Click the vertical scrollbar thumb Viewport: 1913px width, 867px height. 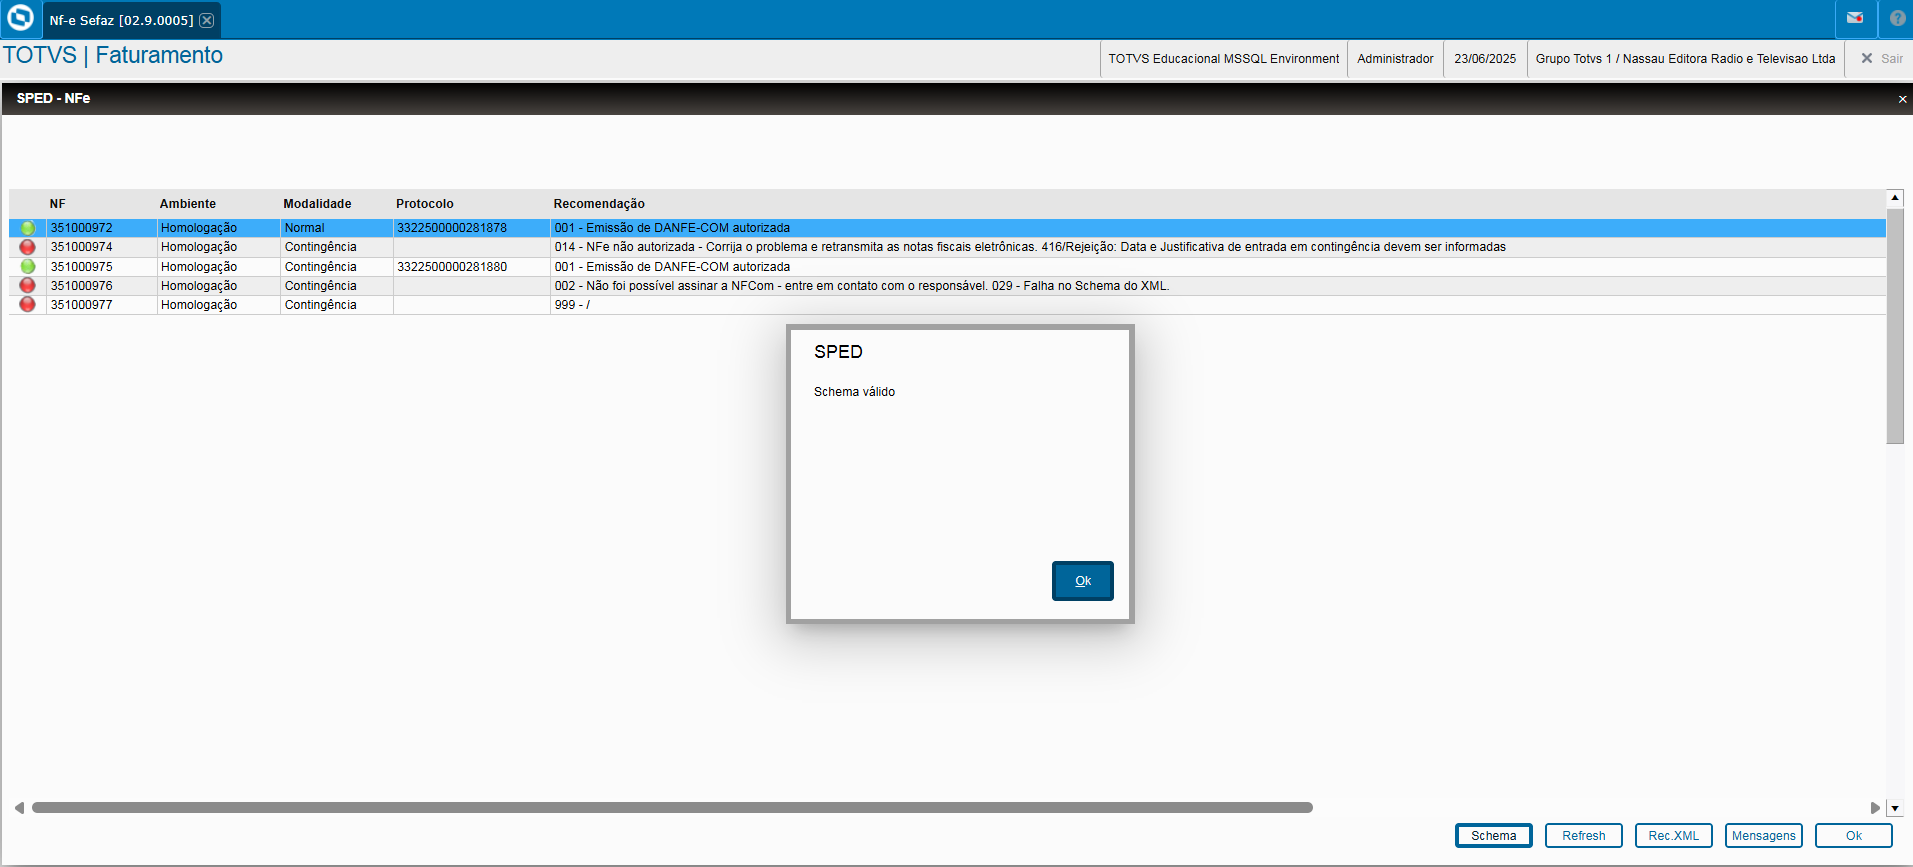(1894, 325)
